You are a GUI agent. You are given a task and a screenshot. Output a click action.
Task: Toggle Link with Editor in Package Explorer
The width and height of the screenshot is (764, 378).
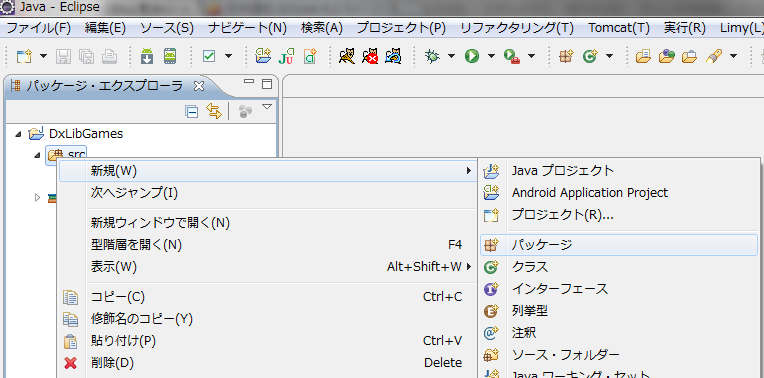click(213, 111)
